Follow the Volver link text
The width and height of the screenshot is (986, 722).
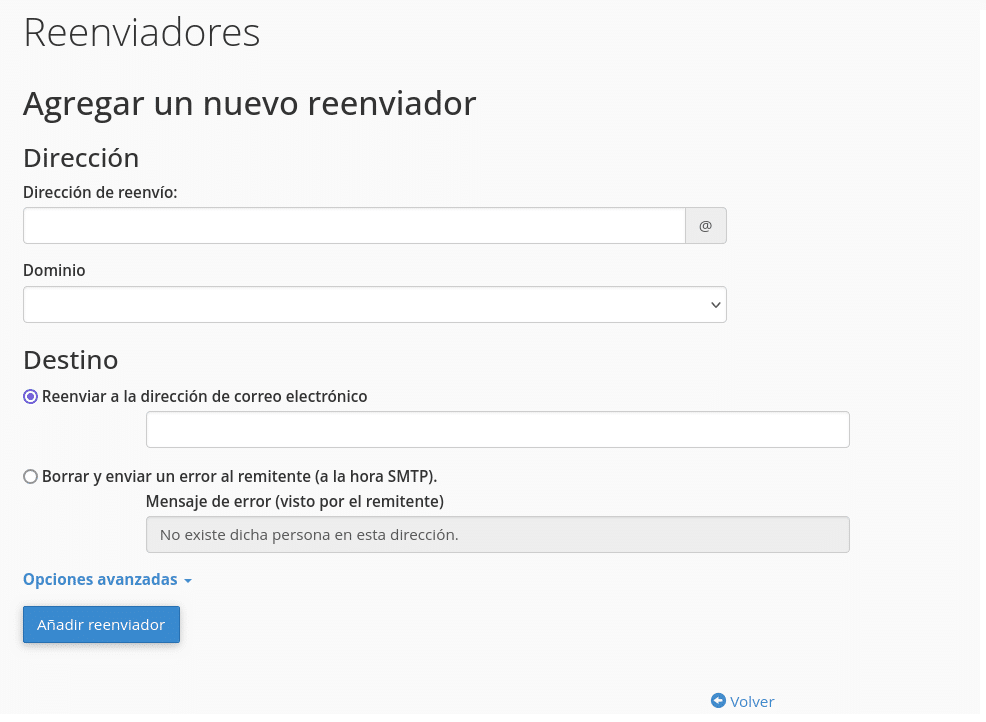click(x=752, y=702)
